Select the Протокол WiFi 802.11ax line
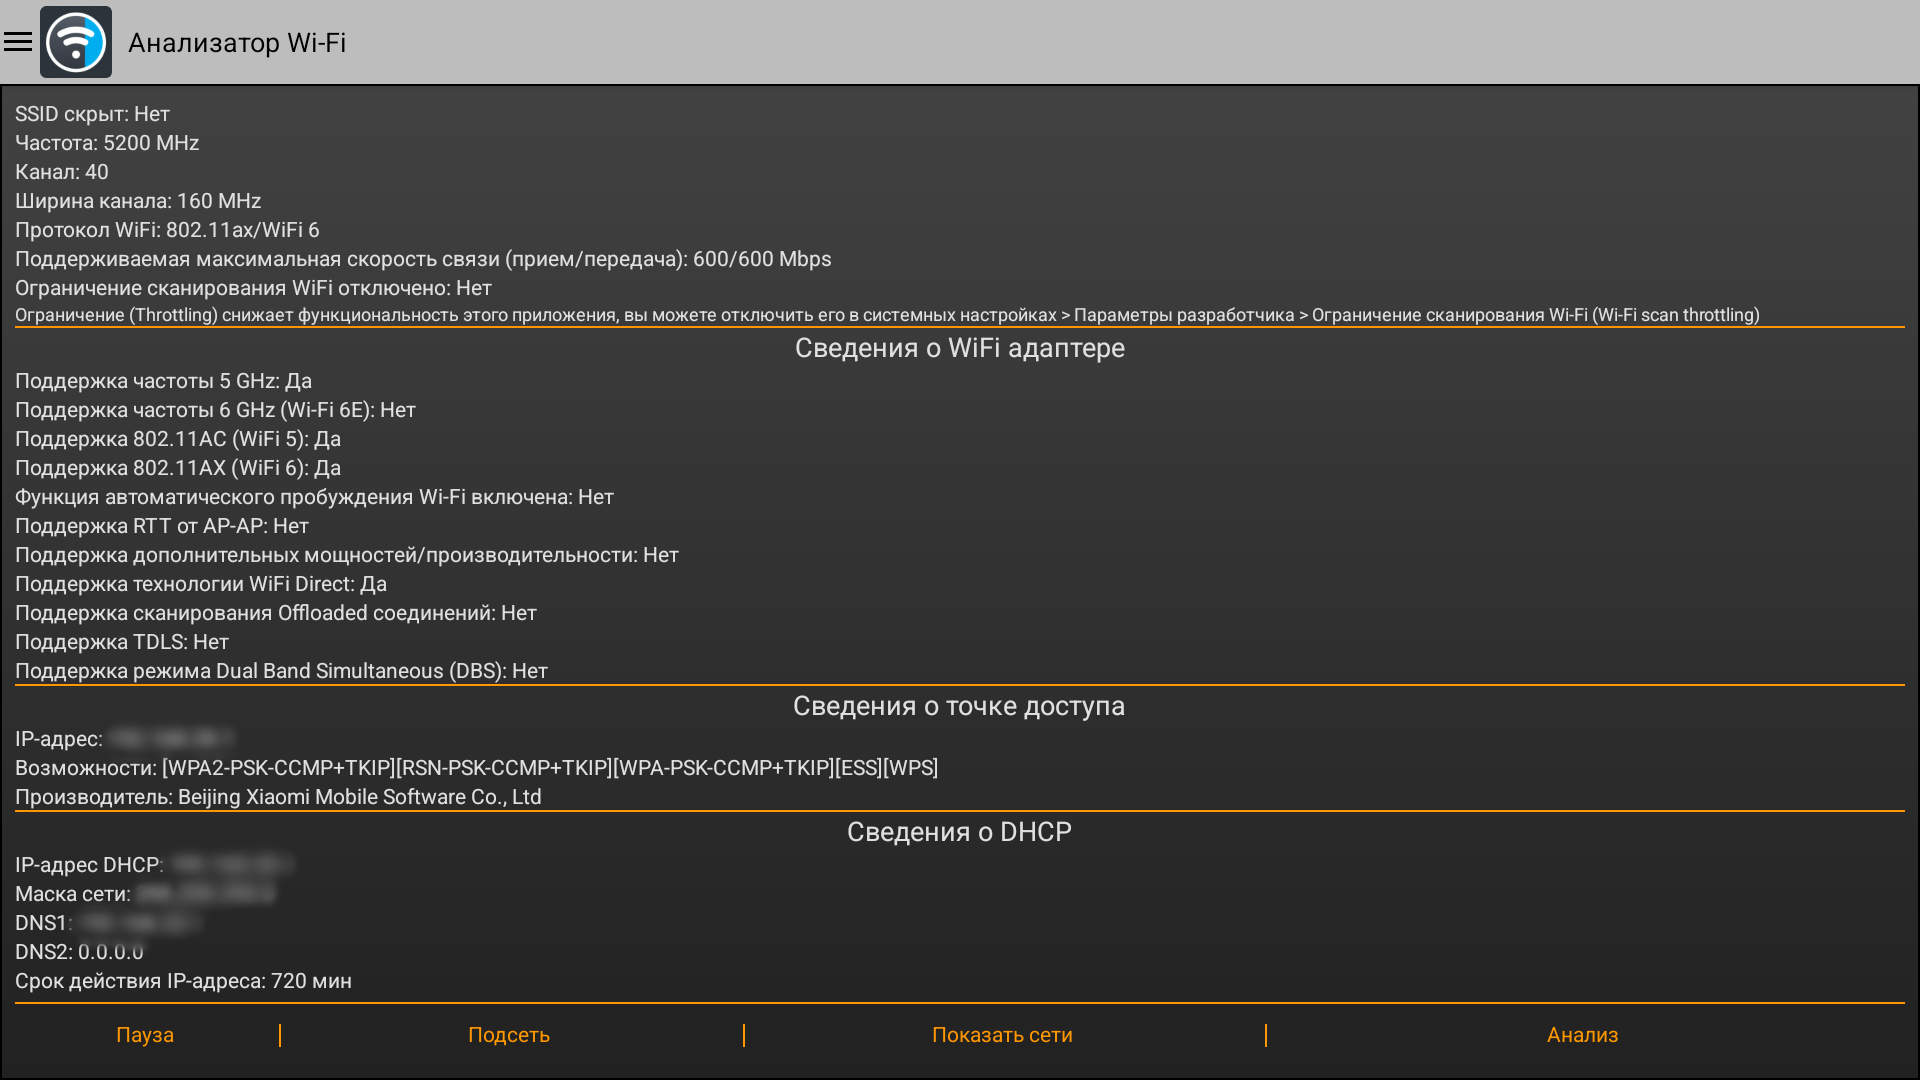Screen dimensions: 1920x1080 167,230
